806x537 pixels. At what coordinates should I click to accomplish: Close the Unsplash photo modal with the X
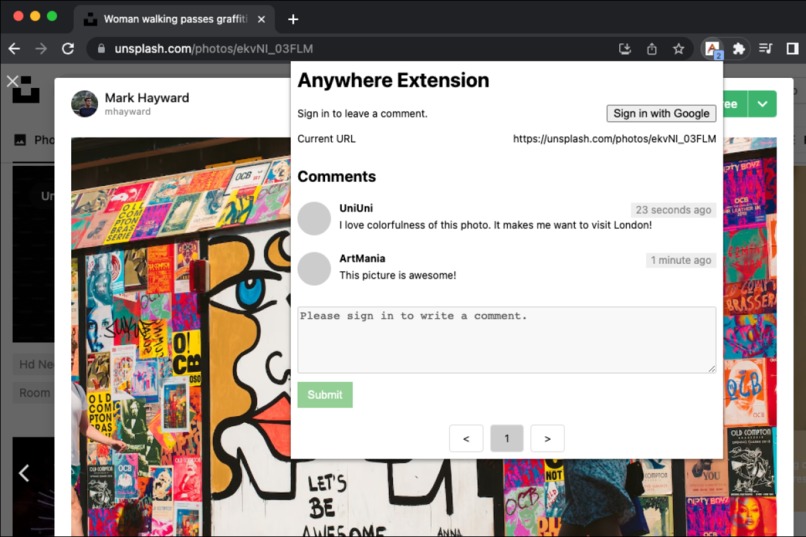[12, 81]
